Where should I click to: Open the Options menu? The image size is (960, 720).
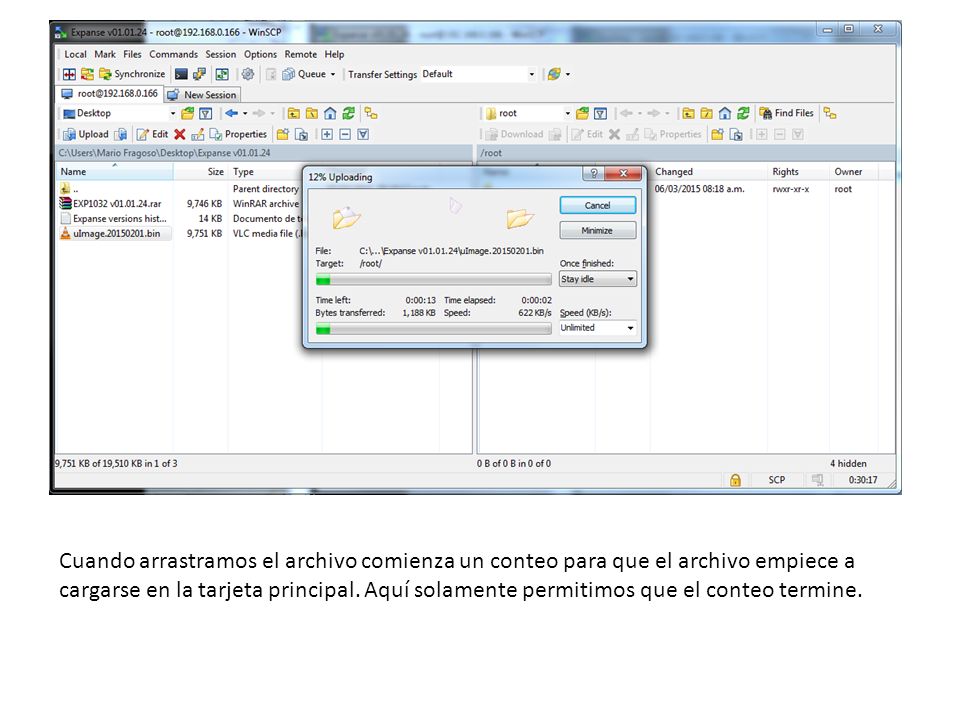point(260,54)
